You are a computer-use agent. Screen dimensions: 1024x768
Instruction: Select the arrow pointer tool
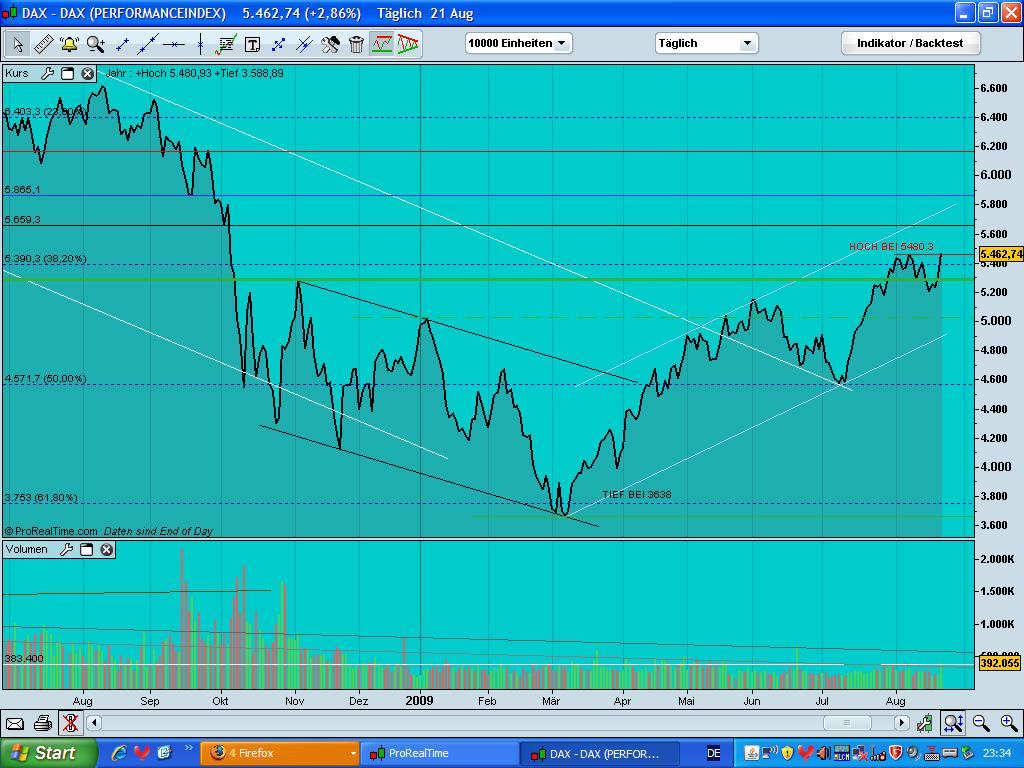18,44
